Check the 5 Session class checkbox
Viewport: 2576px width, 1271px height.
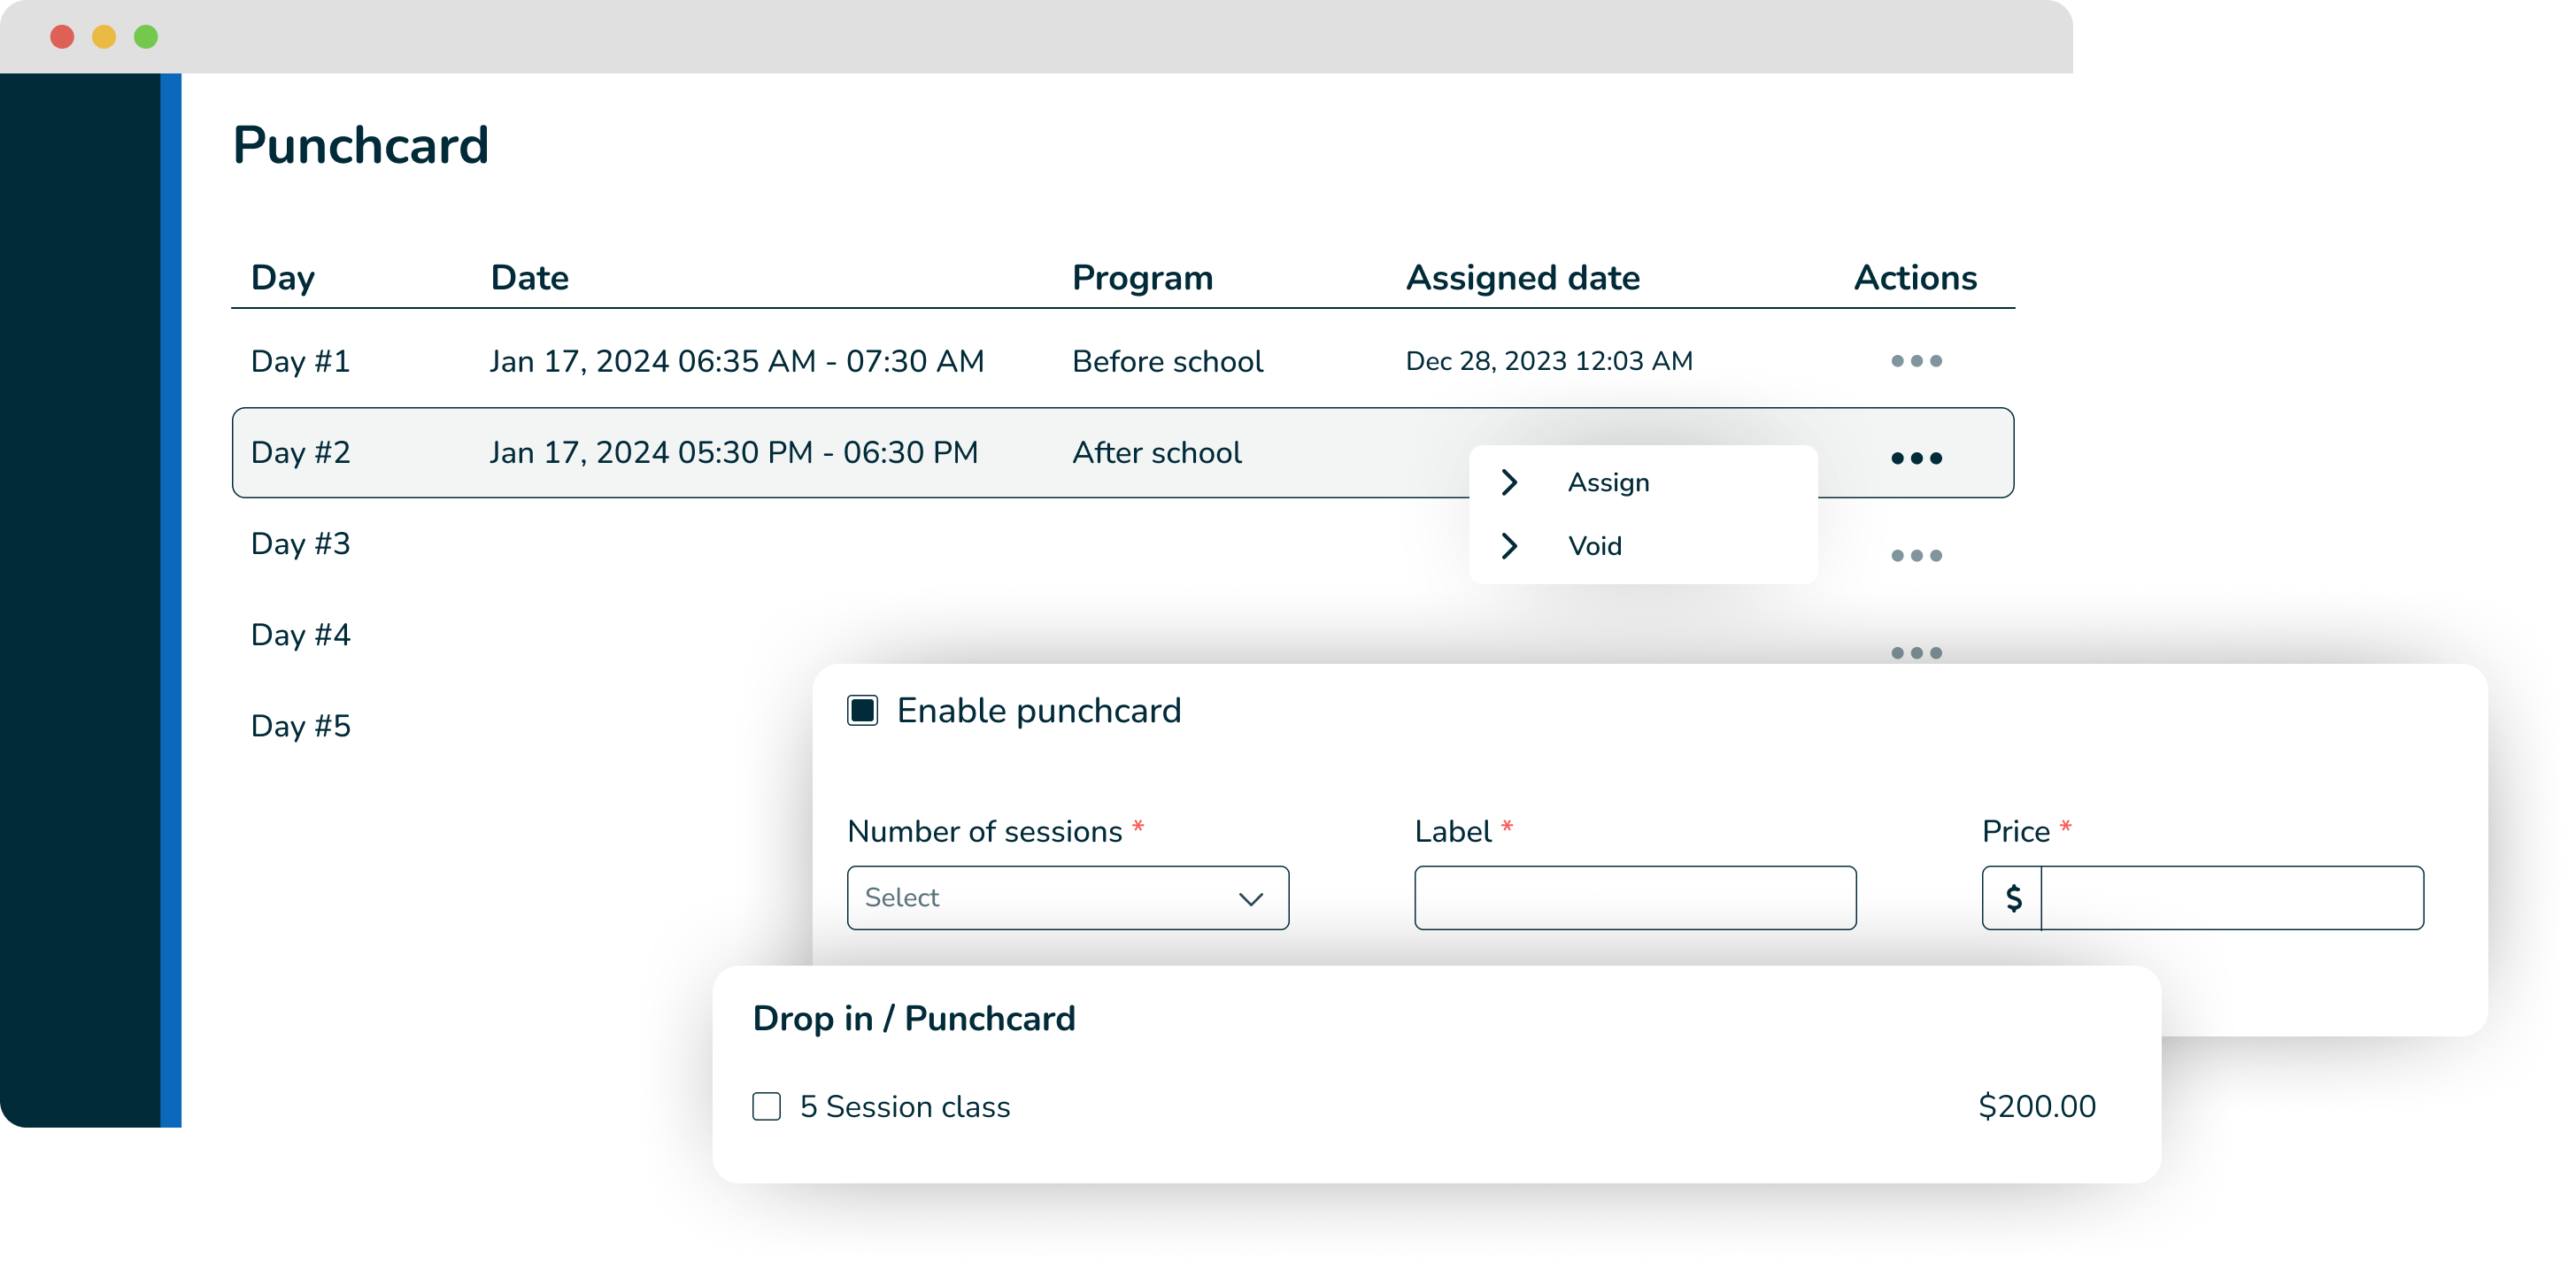766,1107
